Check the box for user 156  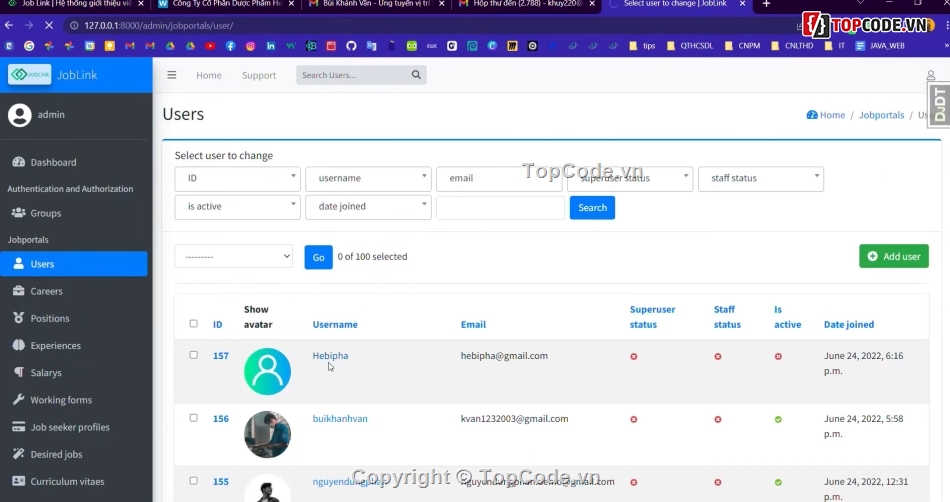(193, 418)
